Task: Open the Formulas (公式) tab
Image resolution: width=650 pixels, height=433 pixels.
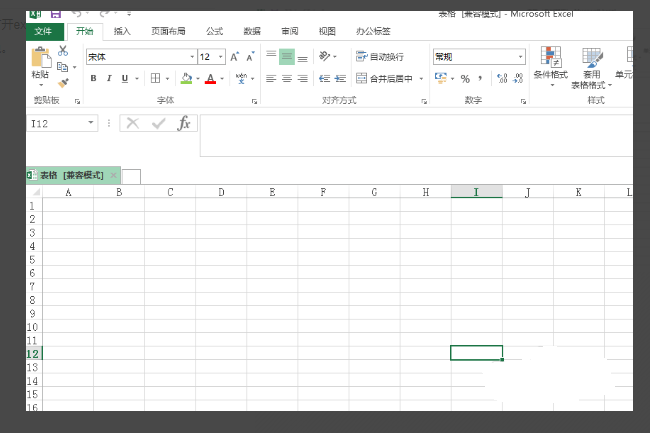Action: pyautogui.click(x=214, y=31)
